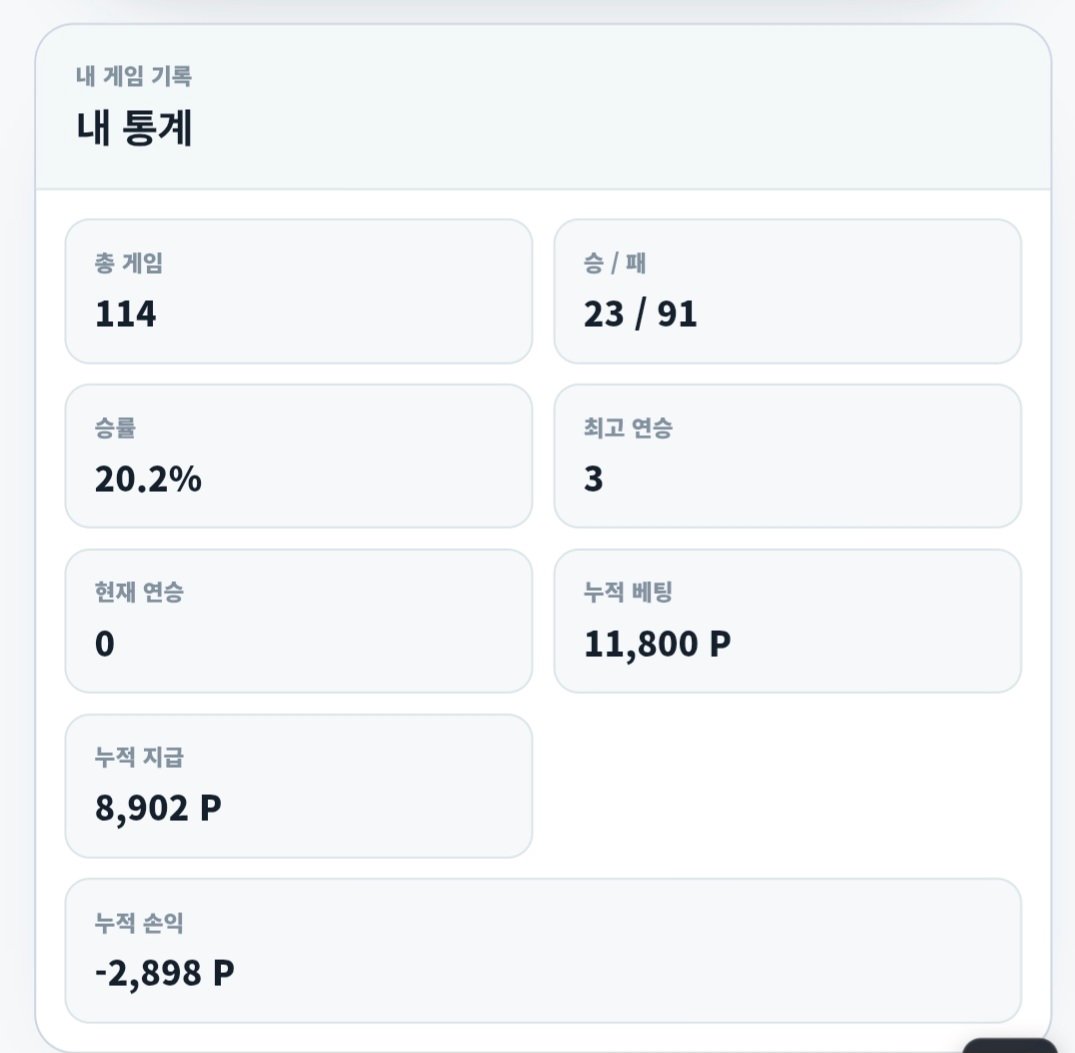The image size is (1075, 1053).
Task: Click the -2,898 P profit-loss value
Action: point(165,973)
